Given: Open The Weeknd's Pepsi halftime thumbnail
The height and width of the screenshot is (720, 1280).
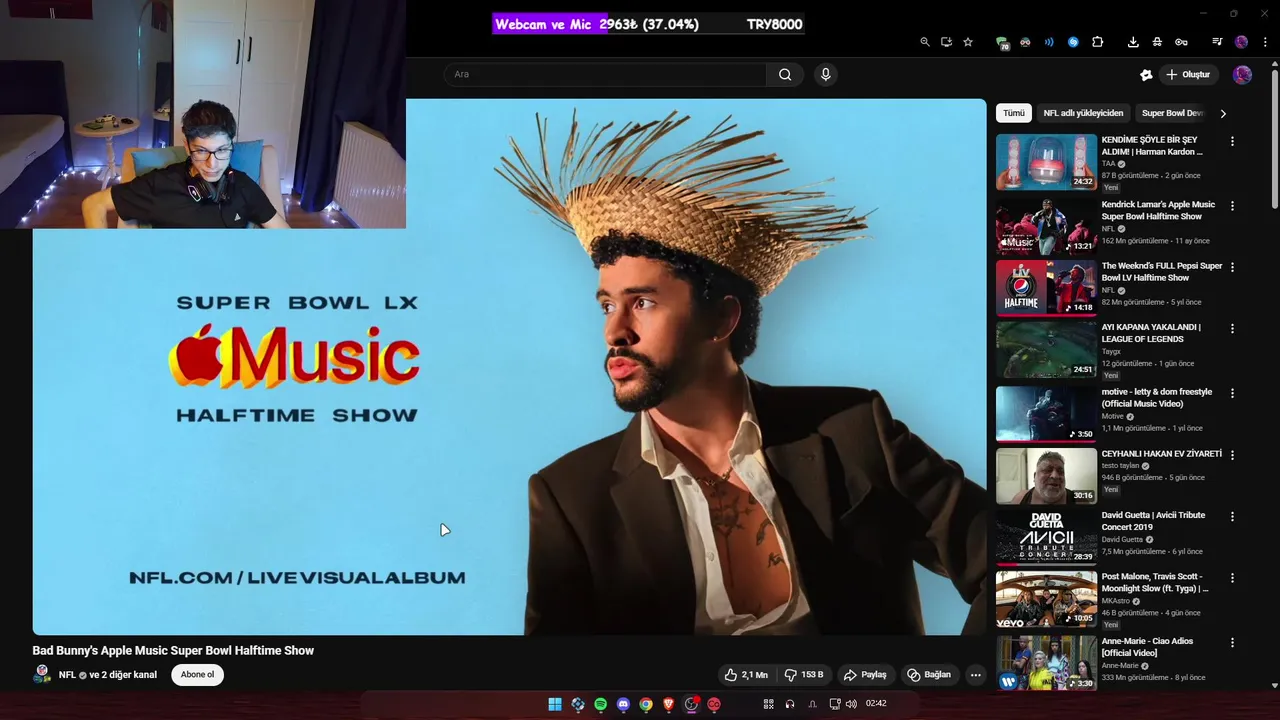Looking at the screenshot, I should click(x=1046, y=288).
